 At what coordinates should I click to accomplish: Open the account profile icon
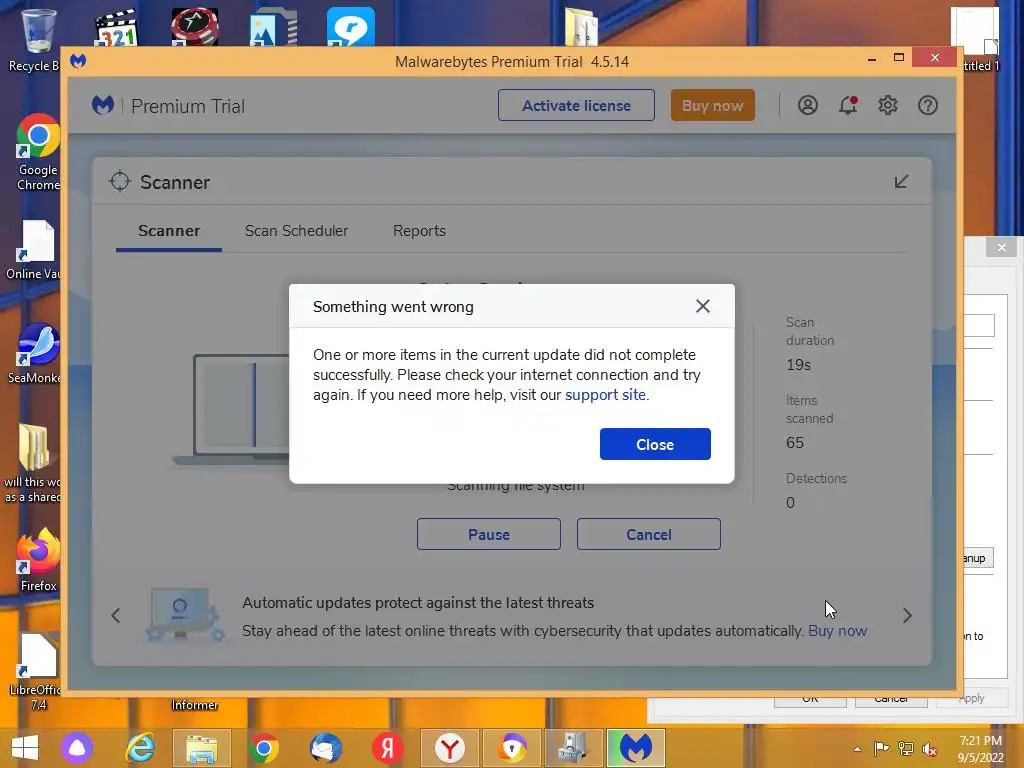808,105
